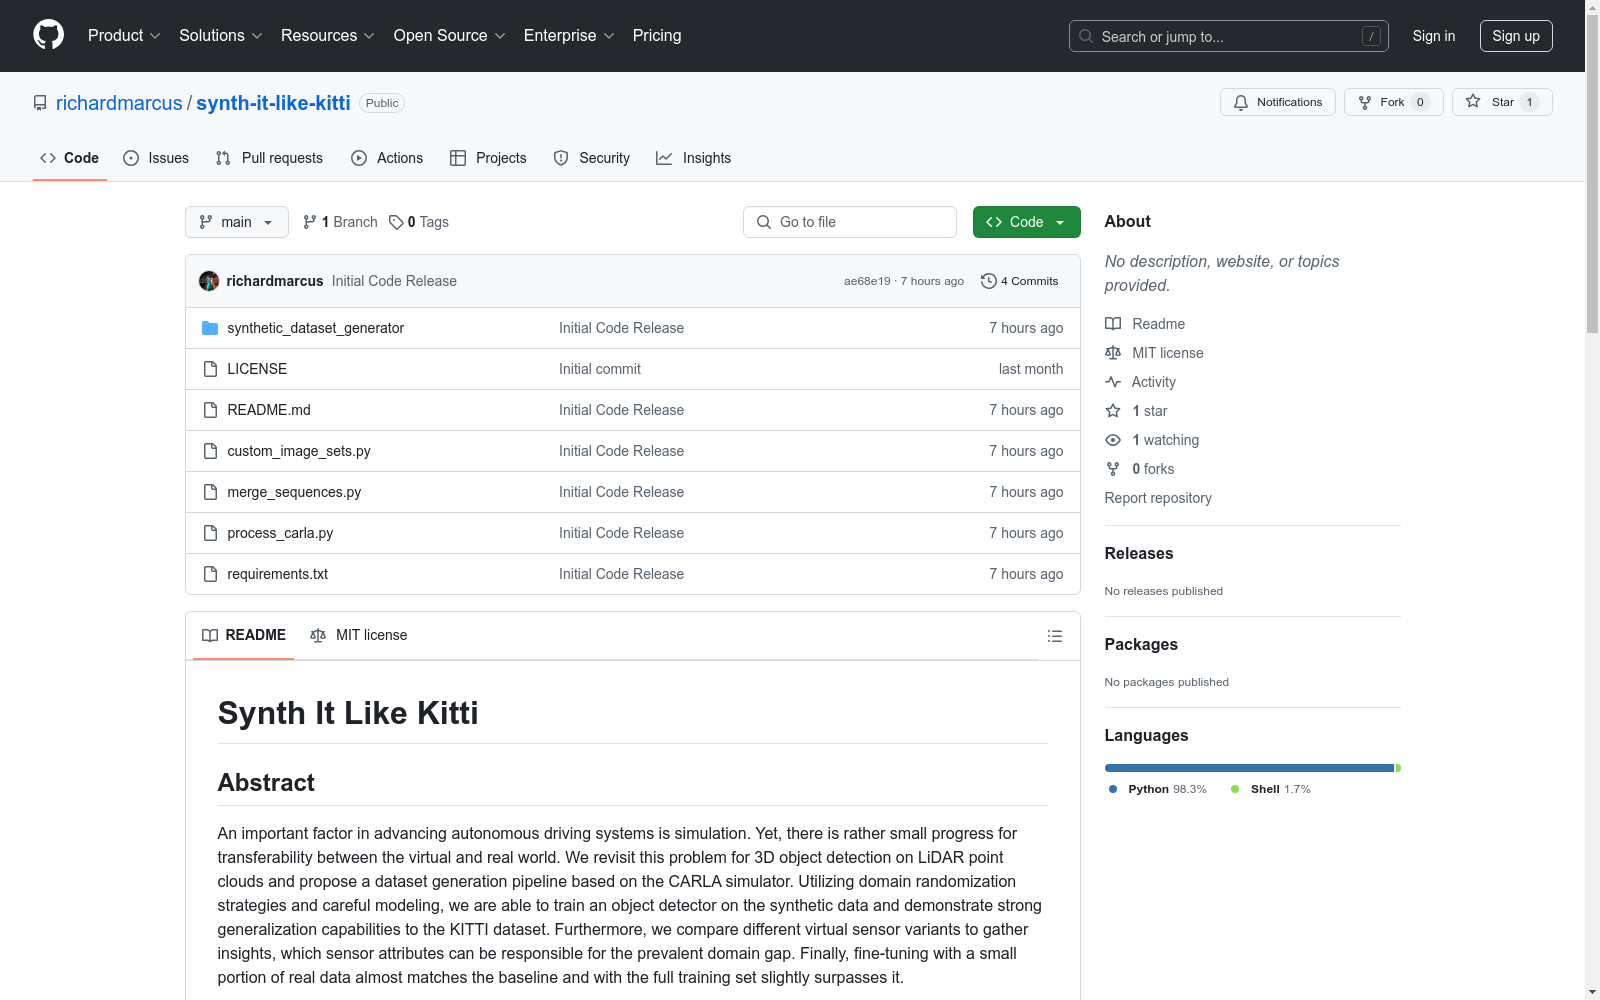Expand the Enterprise menu
This screenshot has width=1600, height=1000.
569,35
